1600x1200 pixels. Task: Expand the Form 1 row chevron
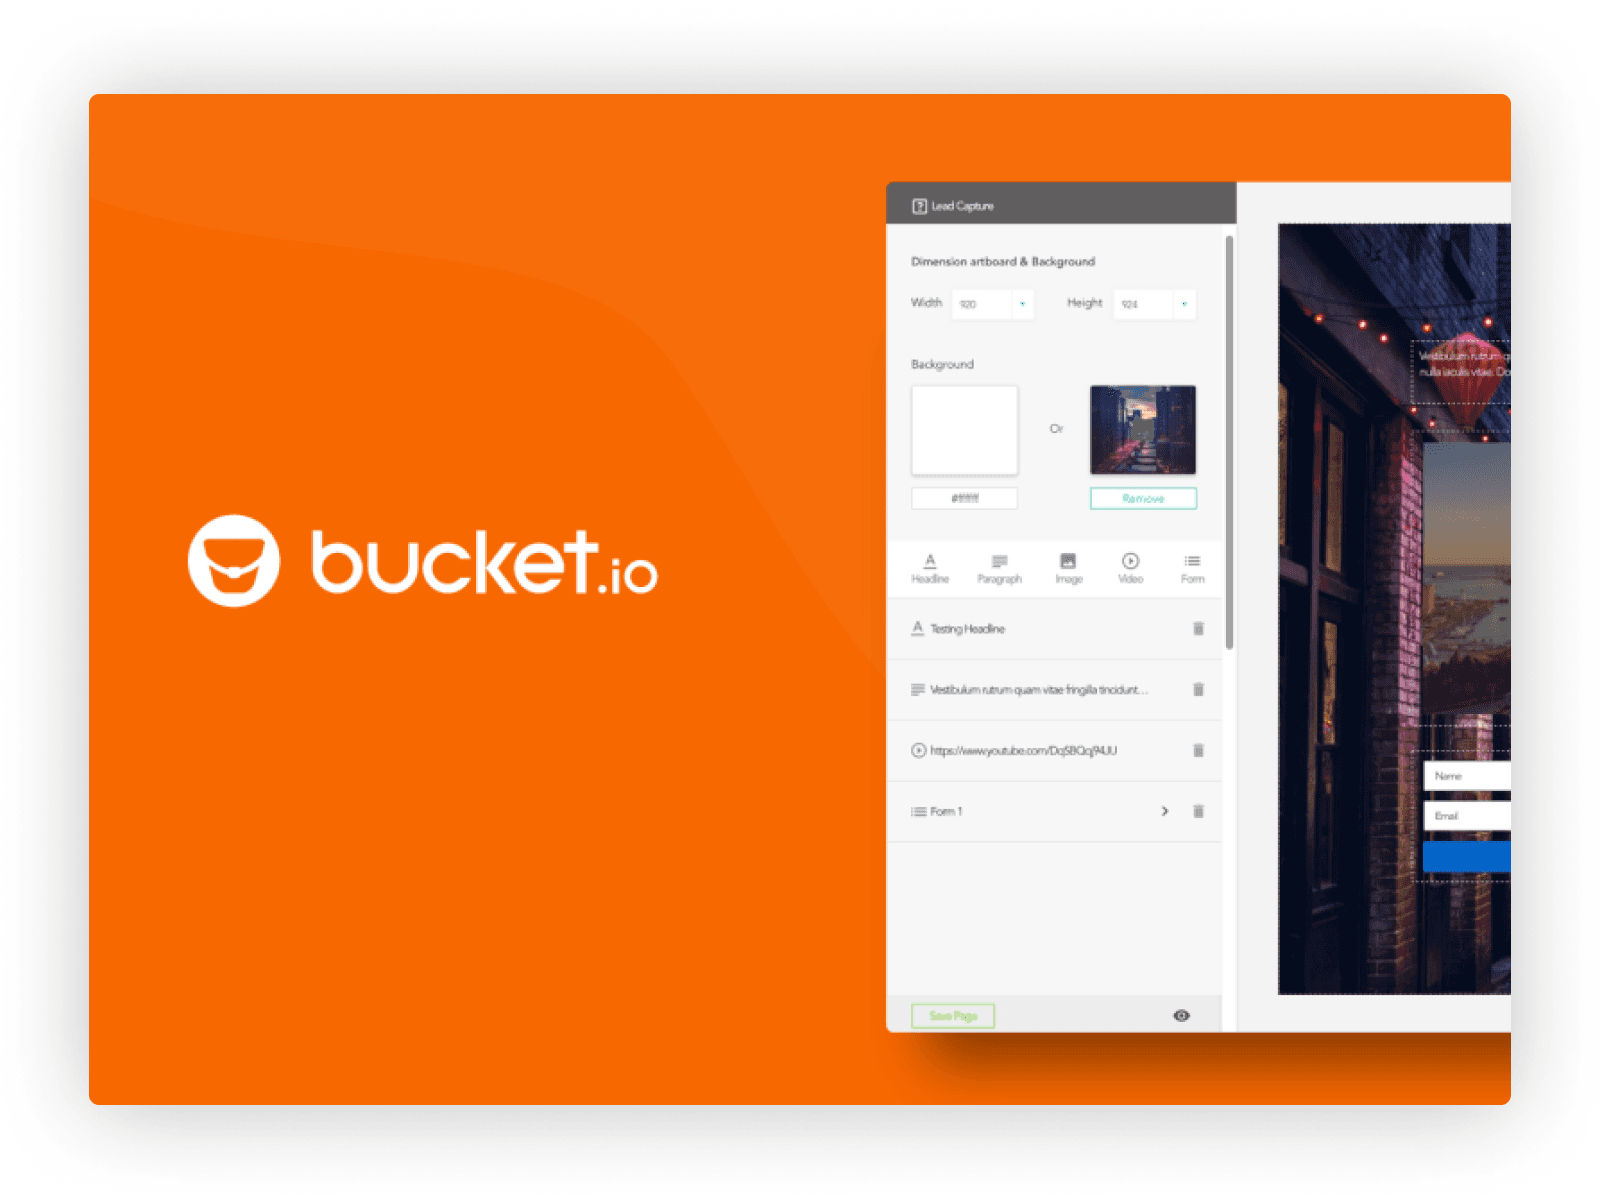point(1165,812)
